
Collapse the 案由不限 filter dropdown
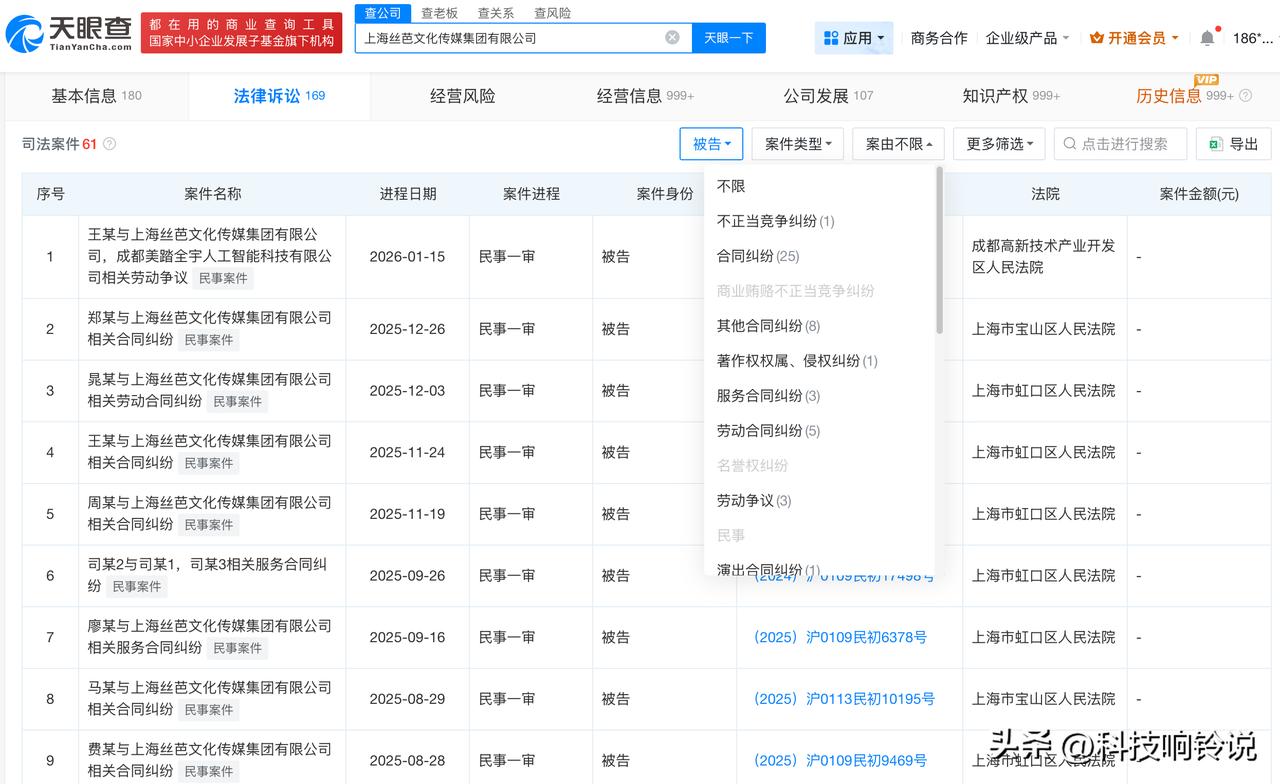(899, 144)
